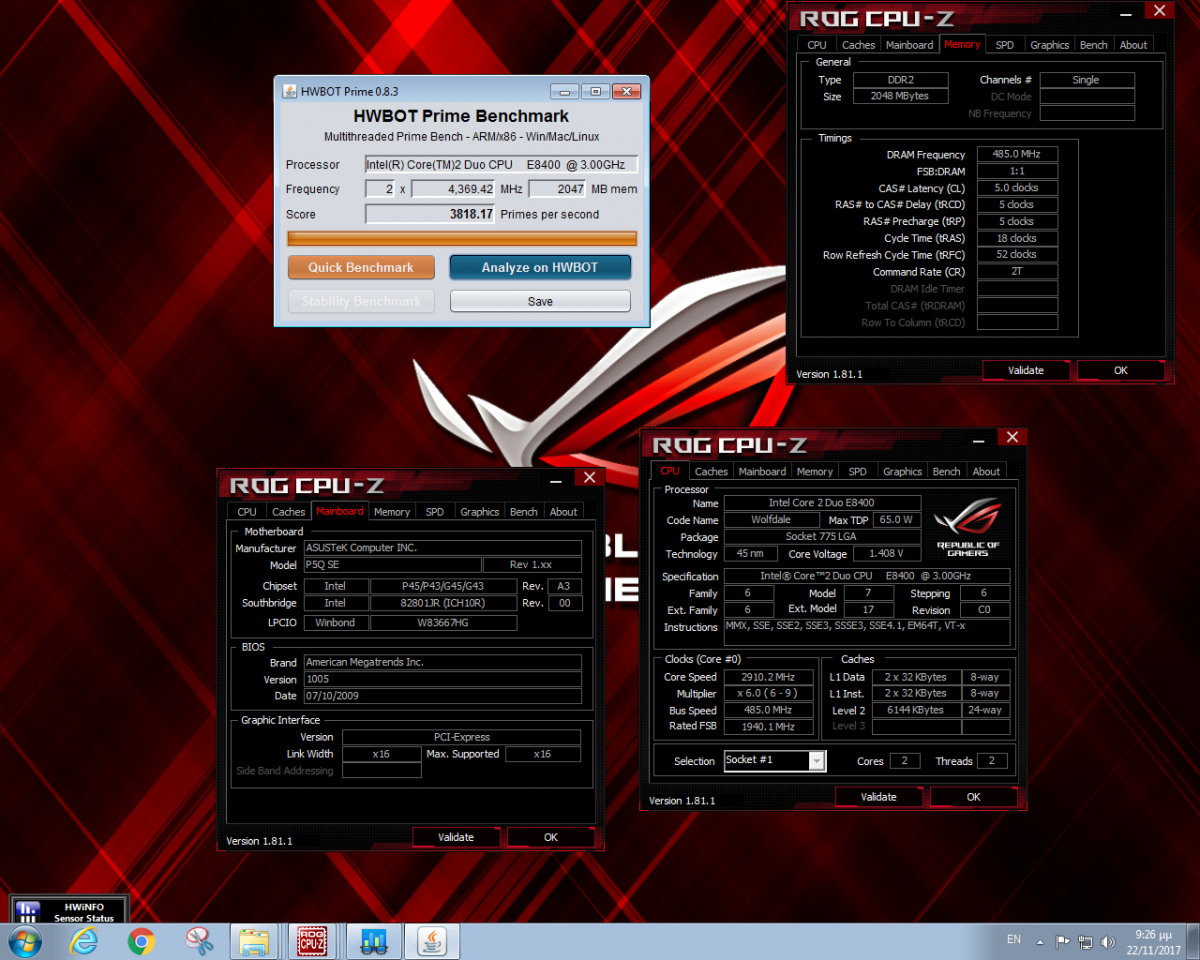Open Memory tab in bottom-left Mainboard window
Screen dimensions: 1200x960
[x=392, y=512]
